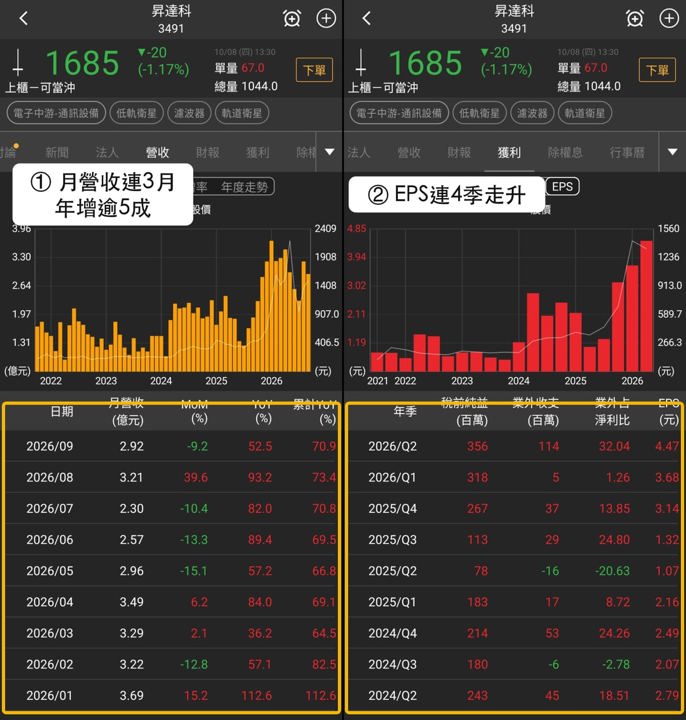Open 法人 tab in right panel

(359, 152)
